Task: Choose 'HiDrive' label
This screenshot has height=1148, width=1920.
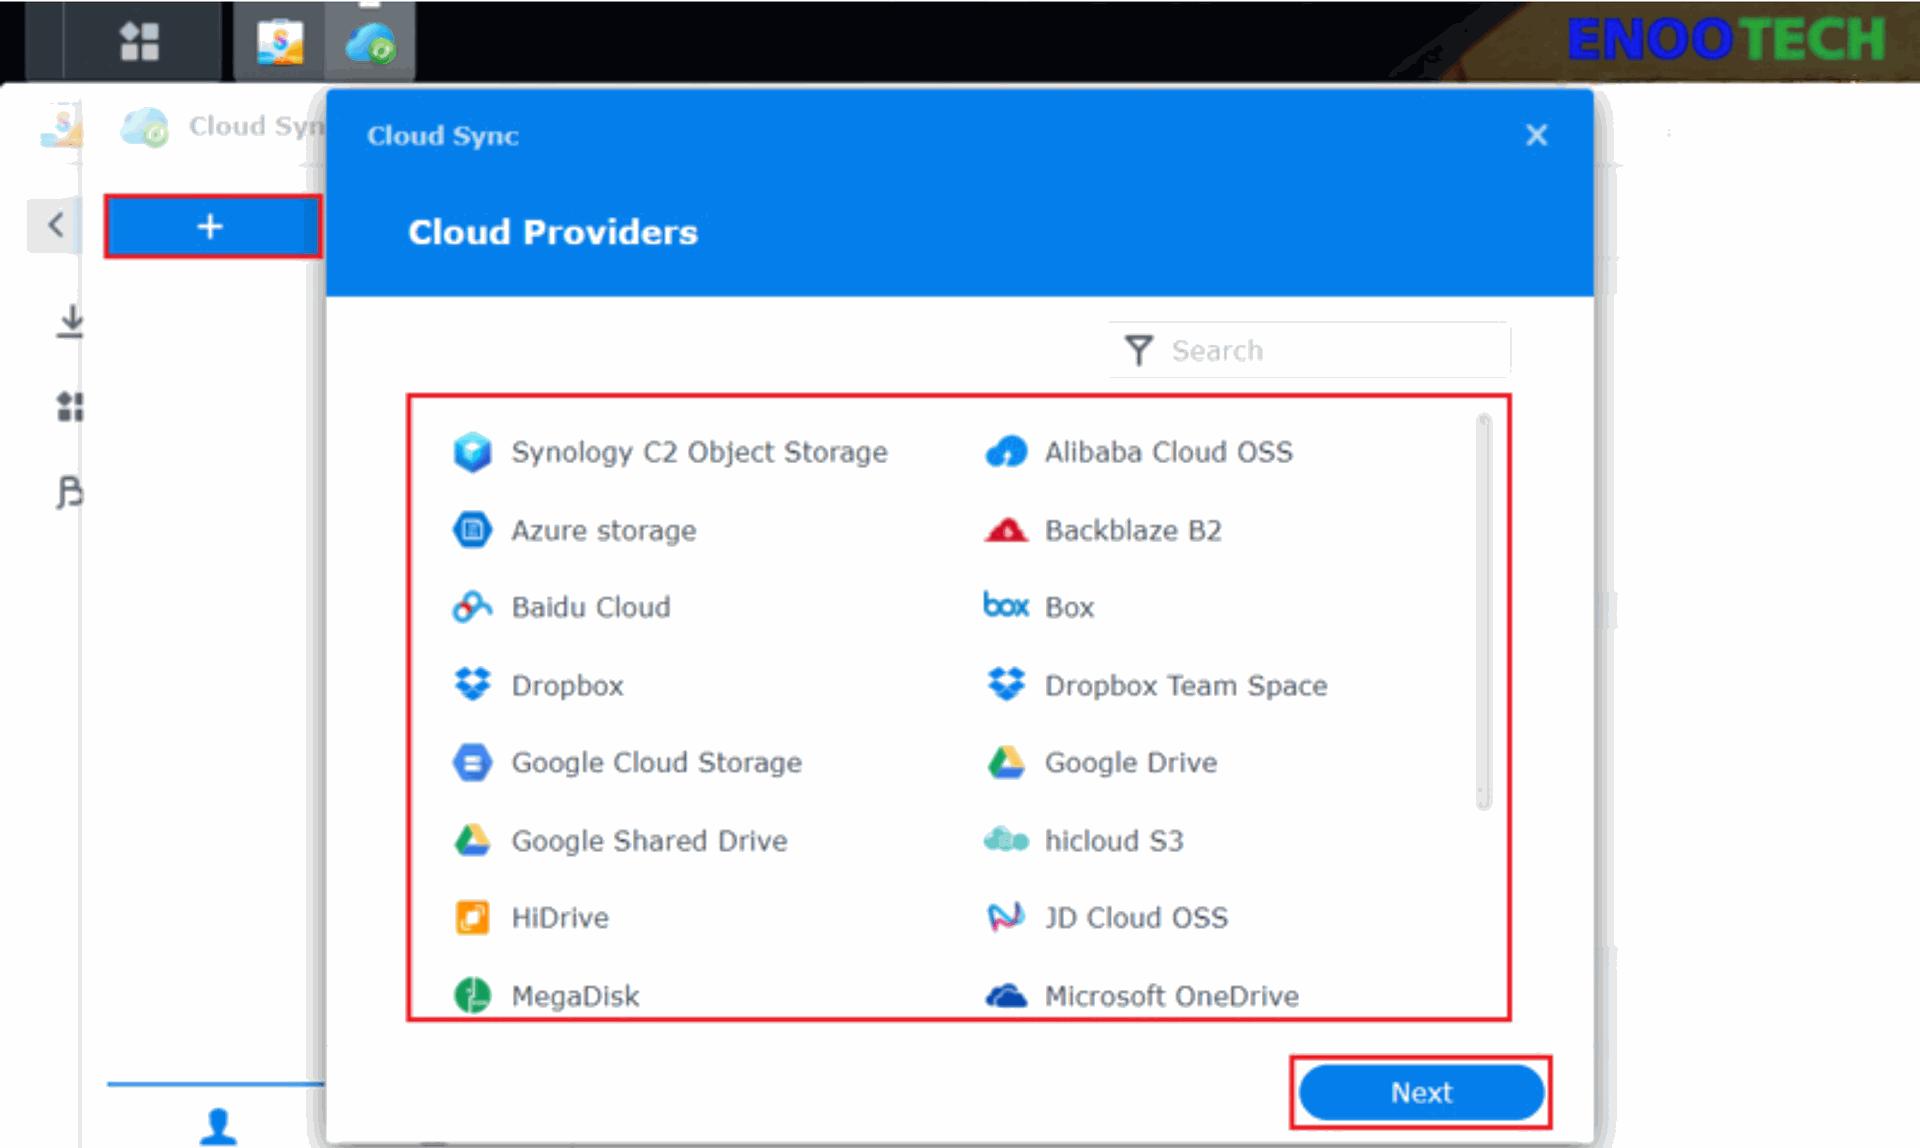Action: coord(560,918)
